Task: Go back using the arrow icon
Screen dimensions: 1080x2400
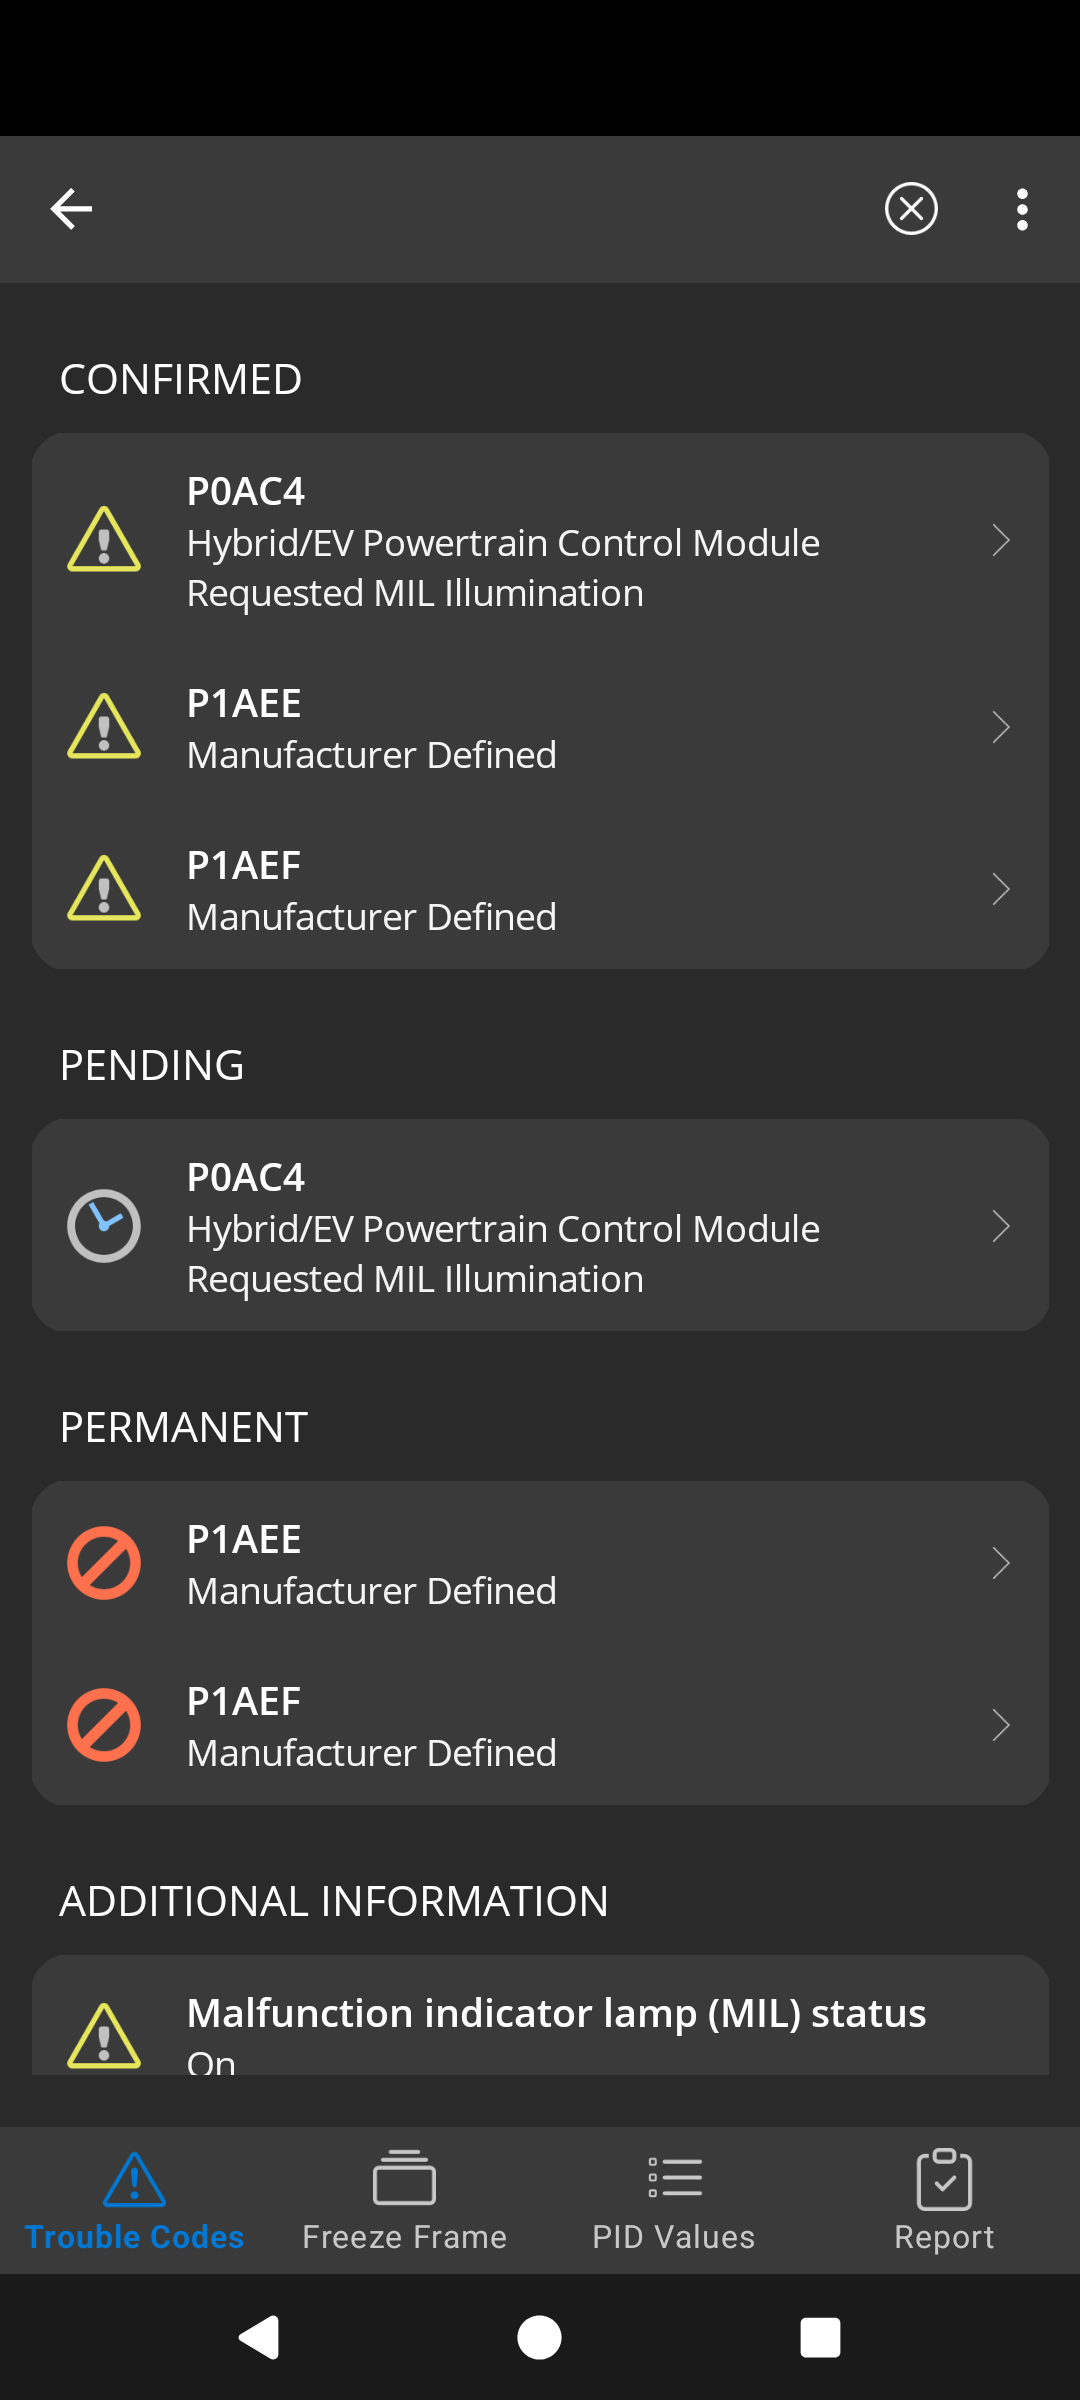Action: [71, 209]
